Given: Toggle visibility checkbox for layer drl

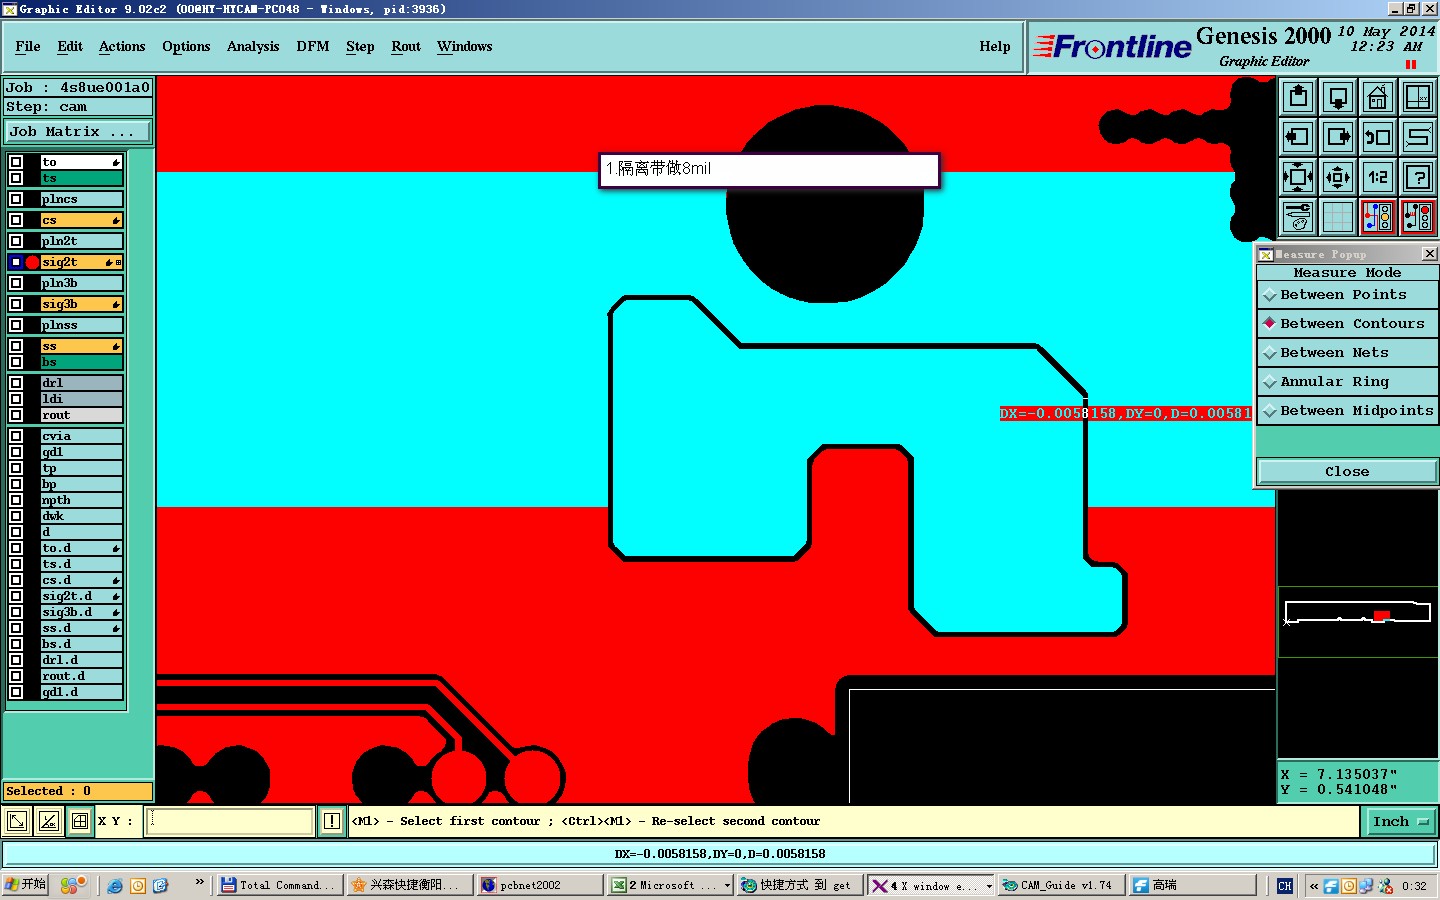Looking at the screenshot, I should [x=16, y=383].
